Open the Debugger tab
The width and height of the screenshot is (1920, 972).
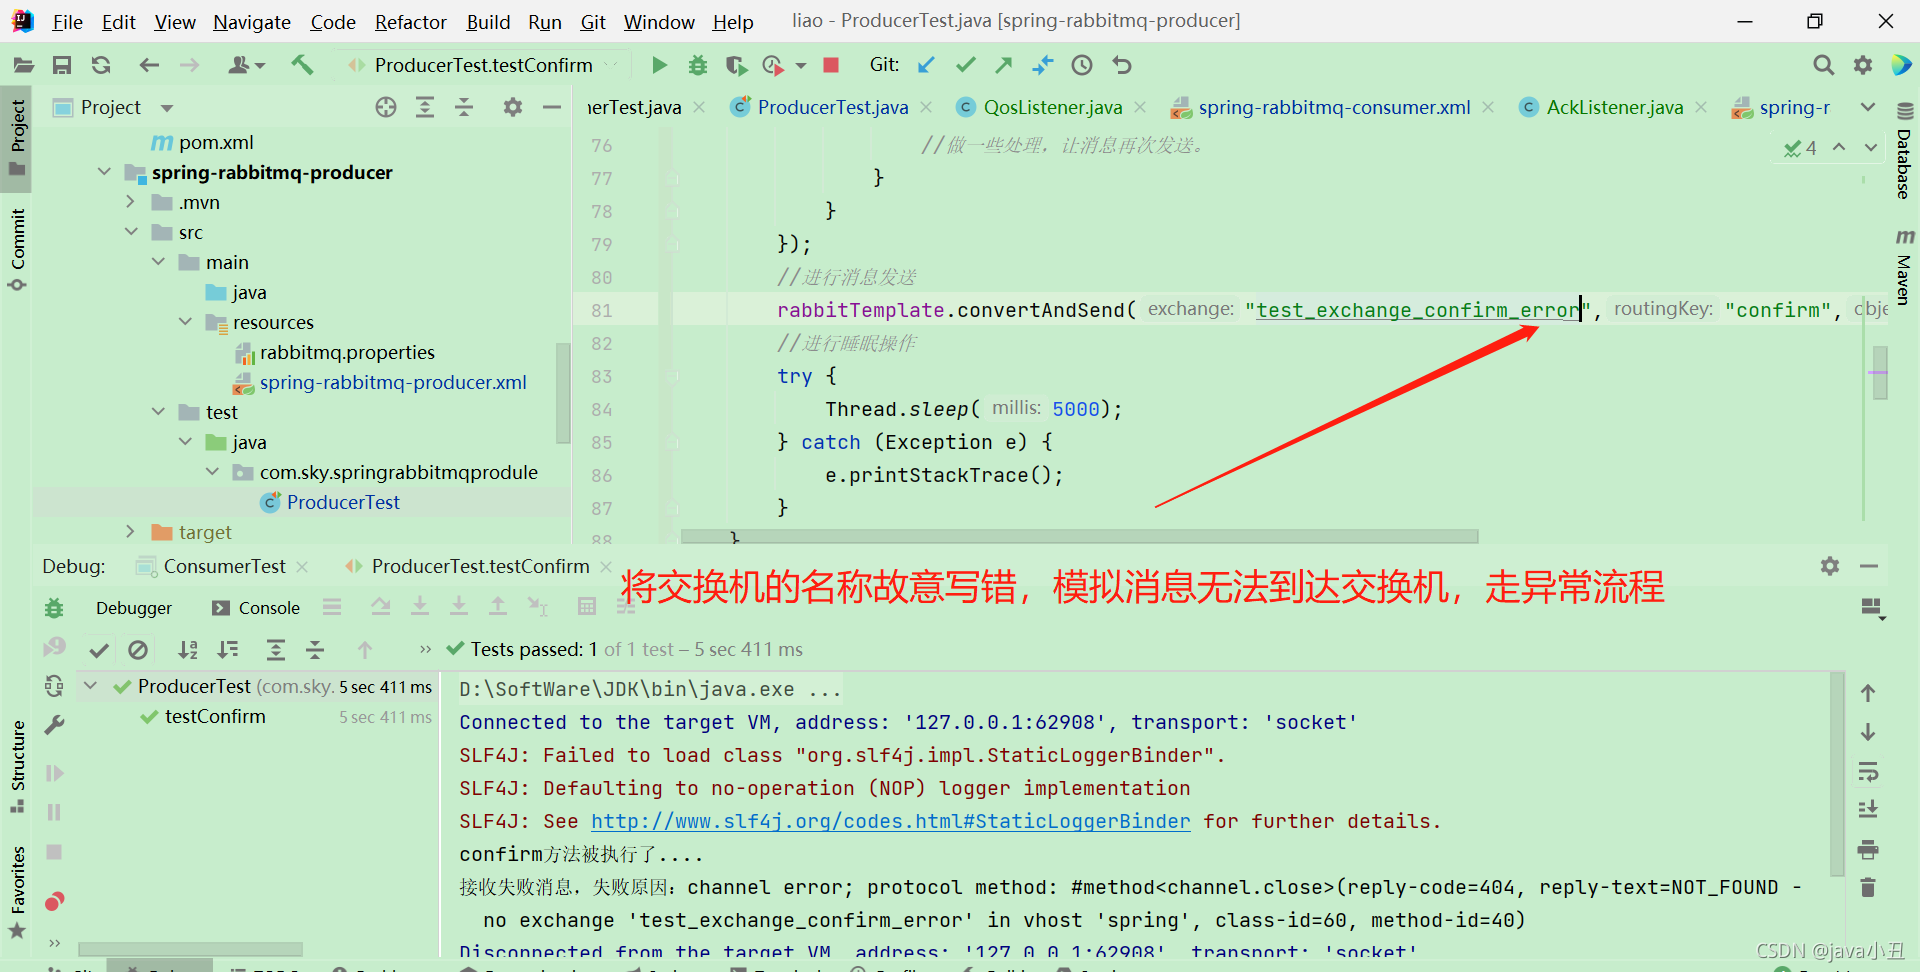coord(134,608)
